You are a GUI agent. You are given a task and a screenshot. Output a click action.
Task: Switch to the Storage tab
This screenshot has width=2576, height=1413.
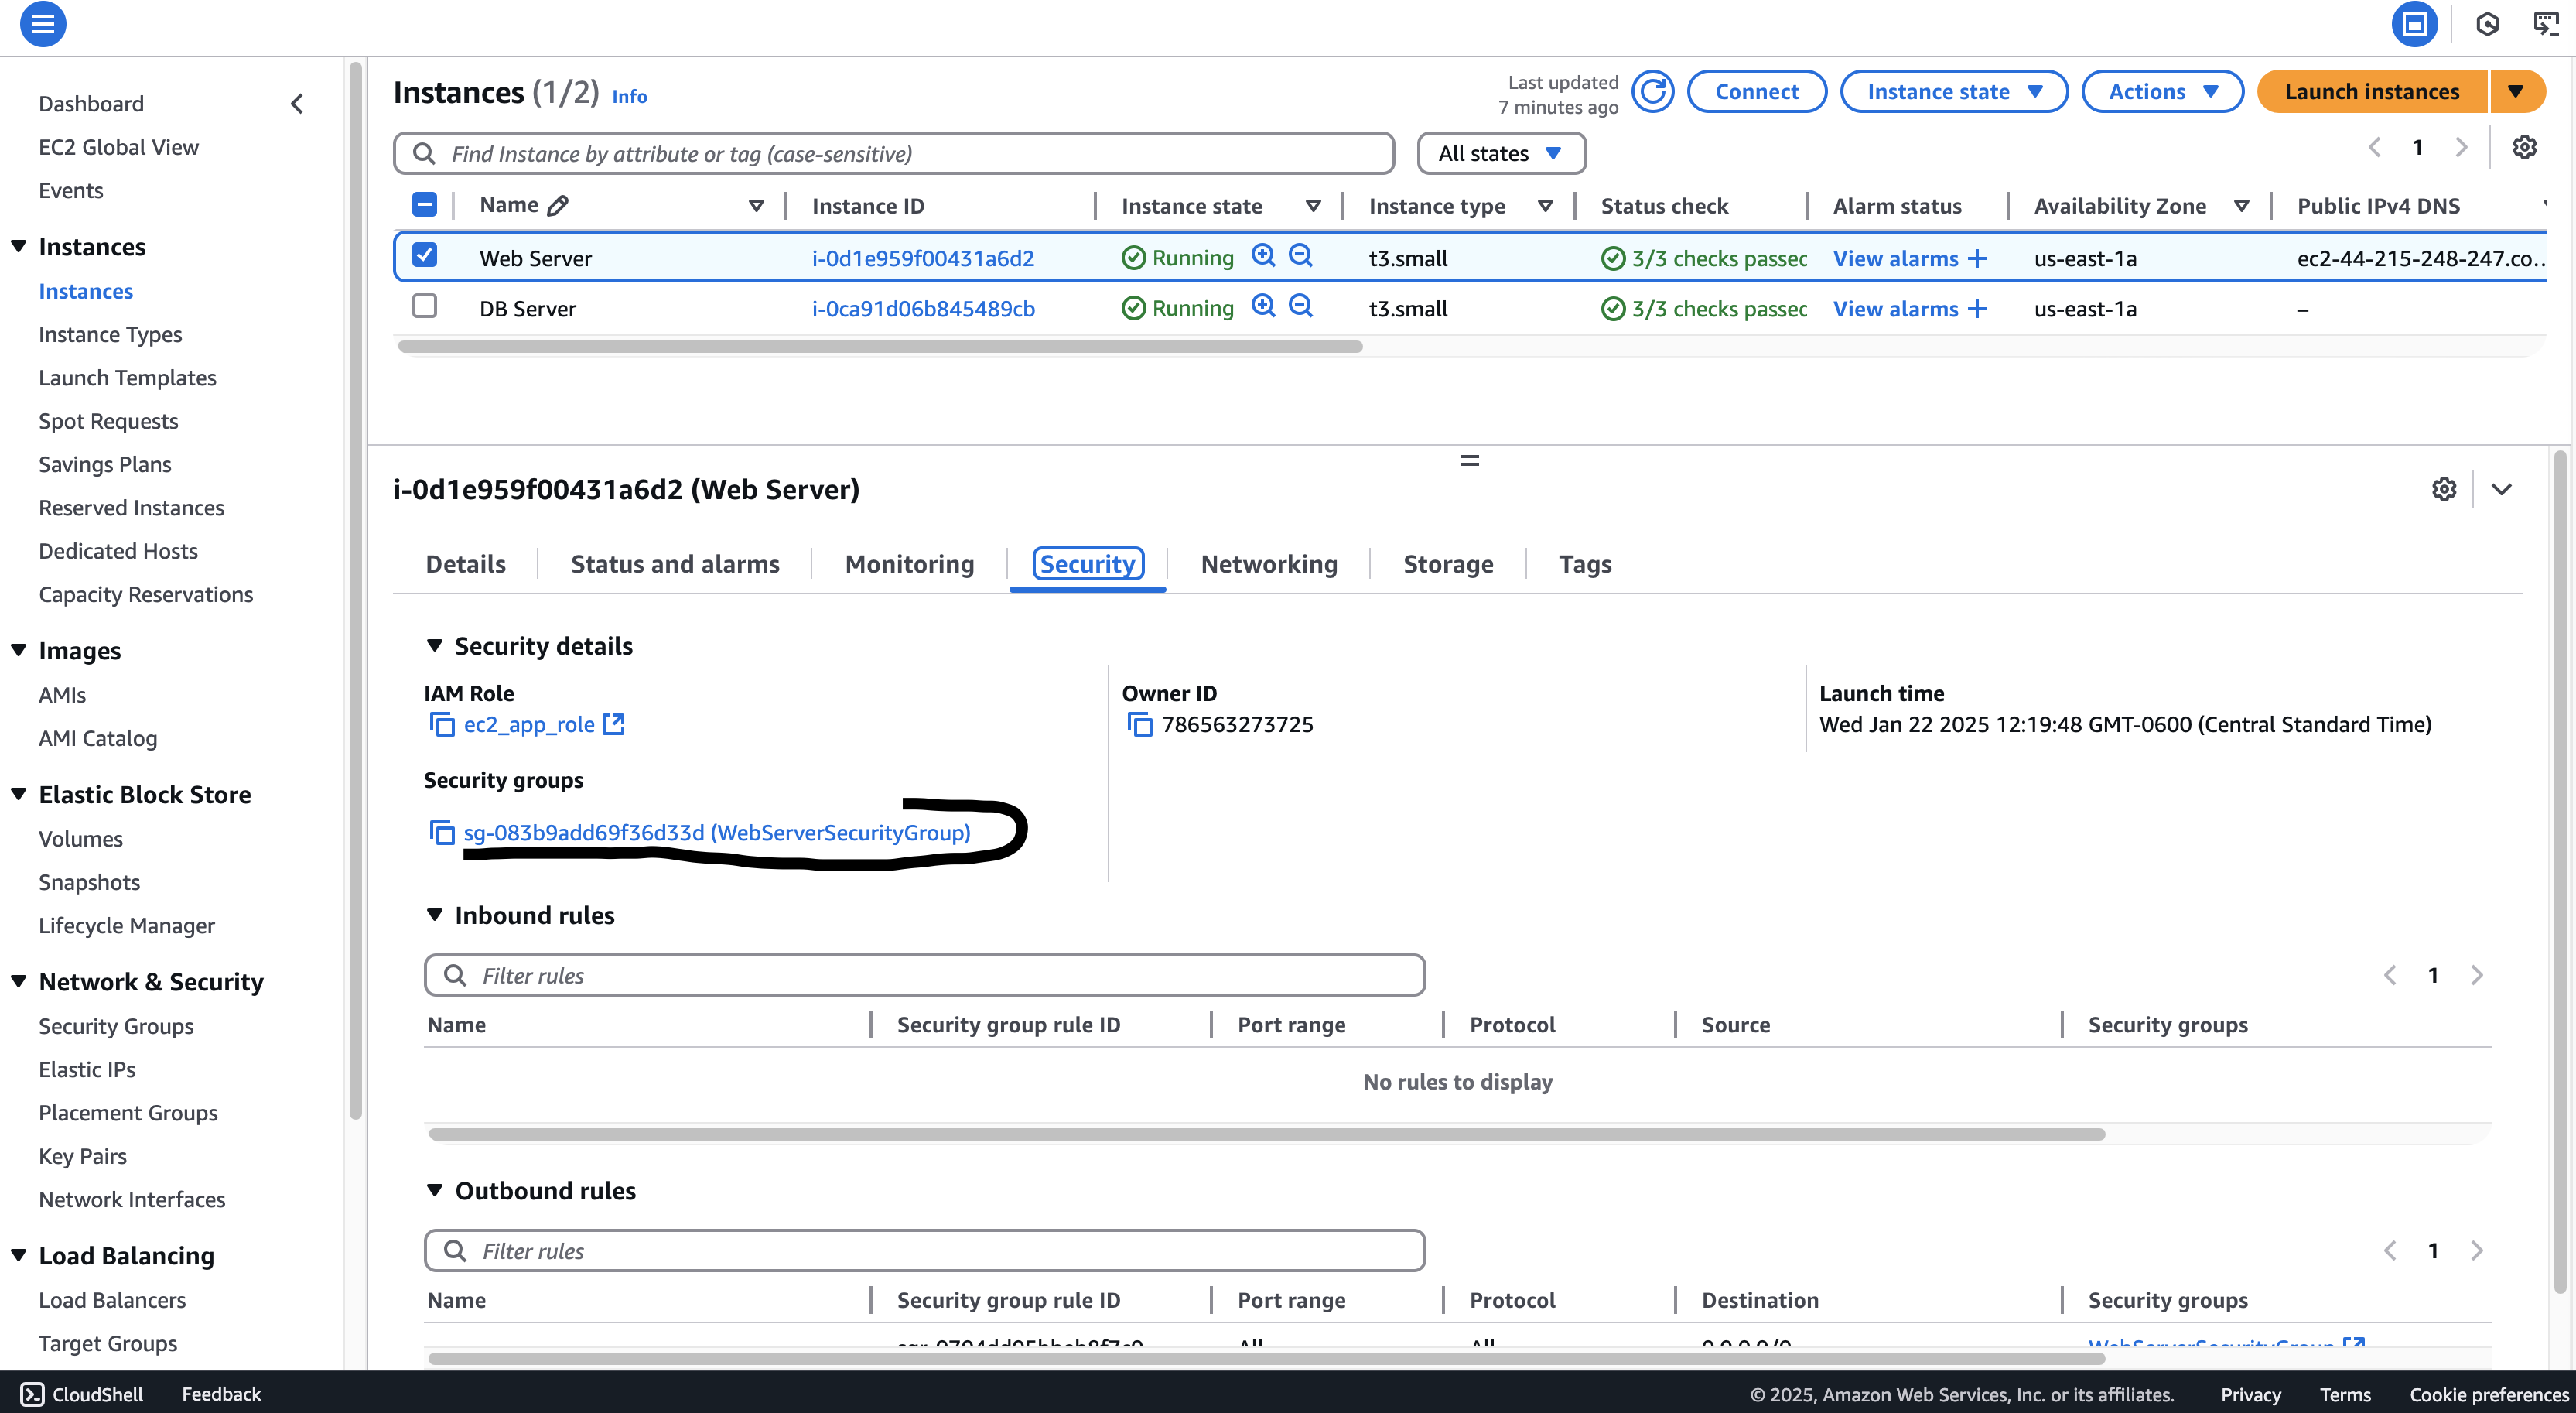pyautogui.click(x=1448, y=564)
